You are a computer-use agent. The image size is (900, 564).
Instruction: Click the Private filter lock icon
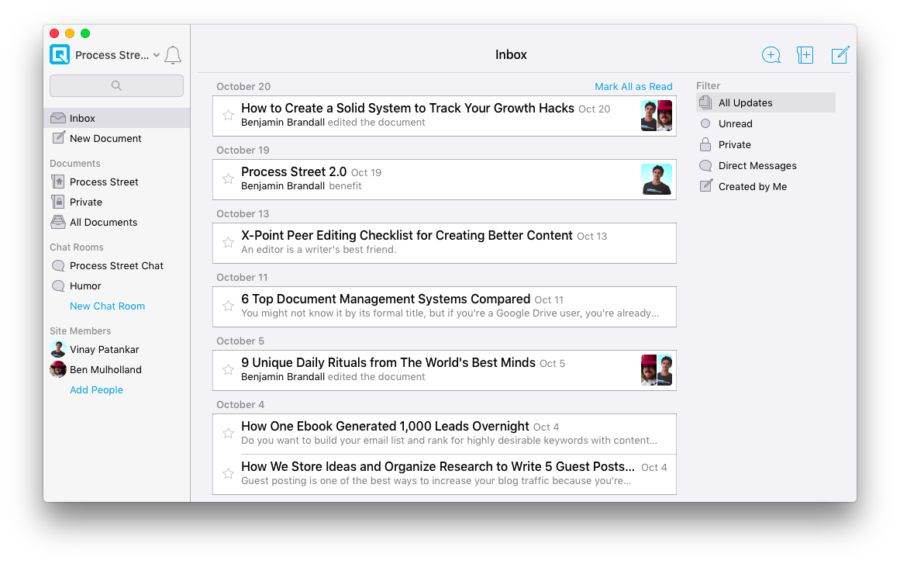tap(705, 144)
